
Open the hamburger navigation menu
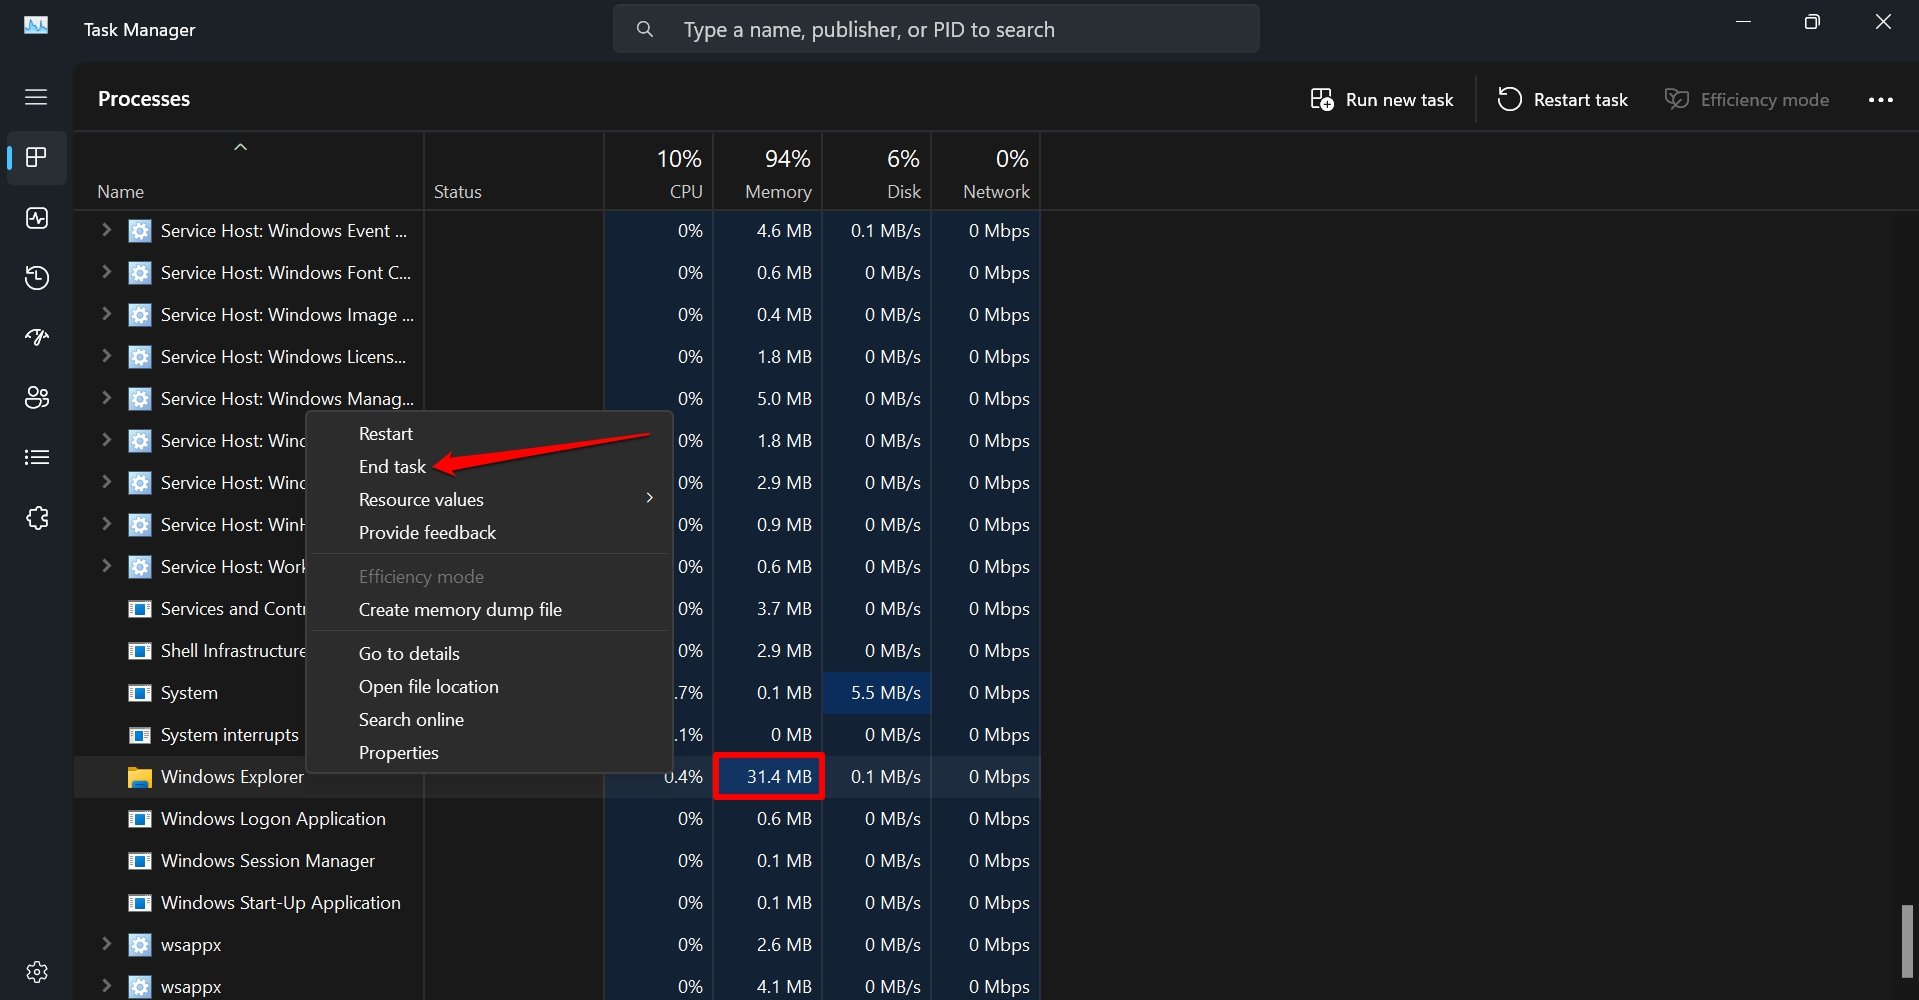[x=36, y=97]
